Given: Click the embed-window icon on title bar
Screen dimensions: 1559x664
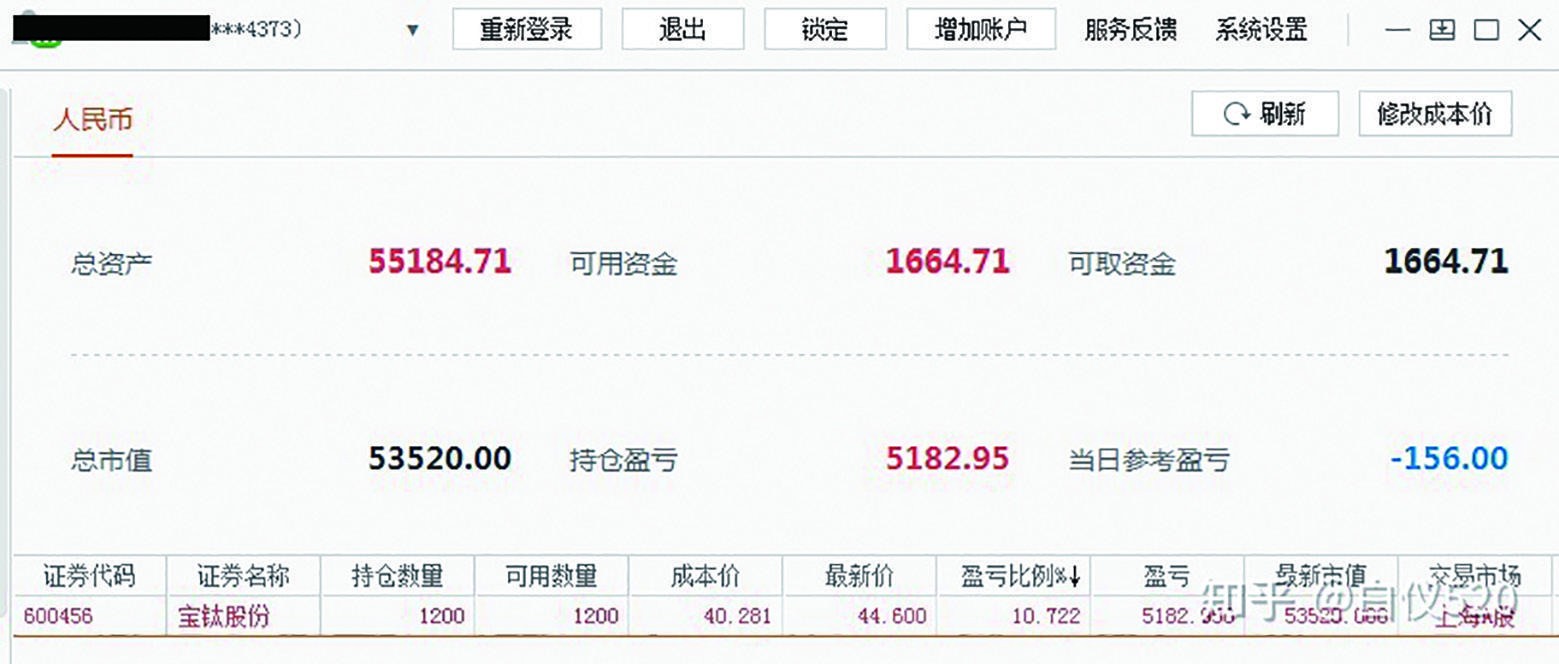Looking at the screenshot, I should pyautogui.click(x=1442, y=30).
